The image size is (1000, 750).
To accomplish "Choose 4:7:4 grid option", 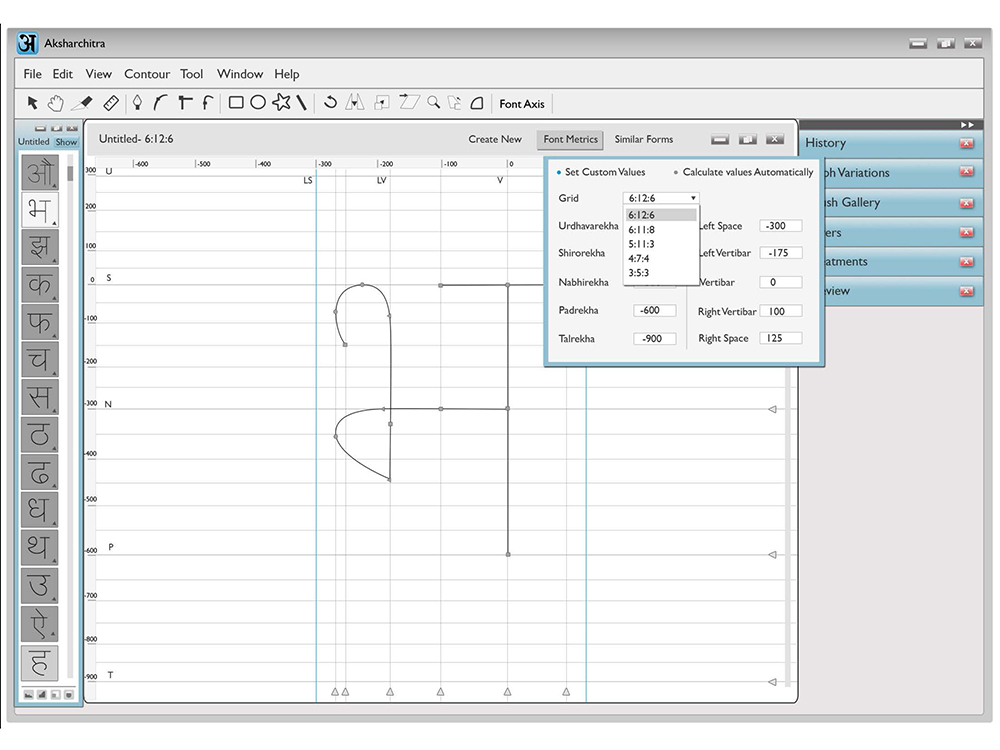I will [639, 259].
